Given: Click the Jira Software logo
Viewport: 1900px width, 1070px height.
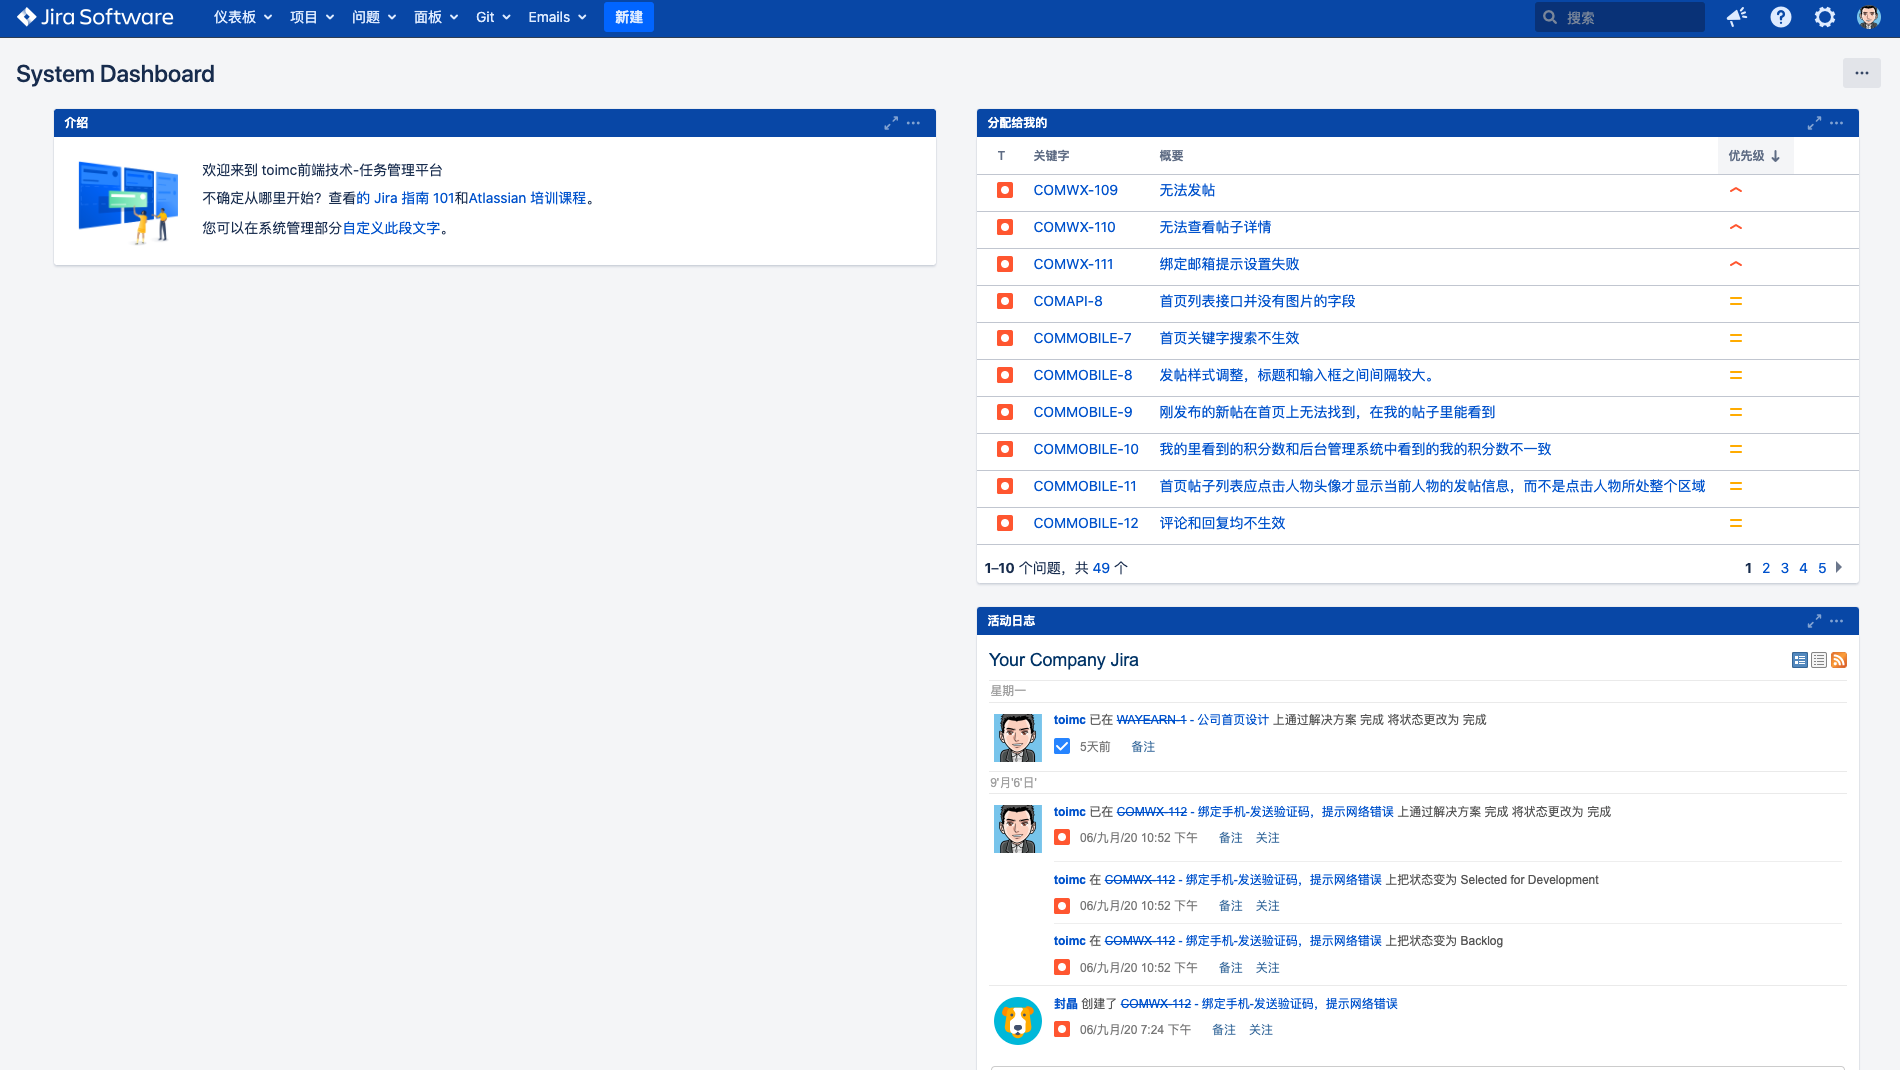Looking at the screenshot, I should coord(96,17).
